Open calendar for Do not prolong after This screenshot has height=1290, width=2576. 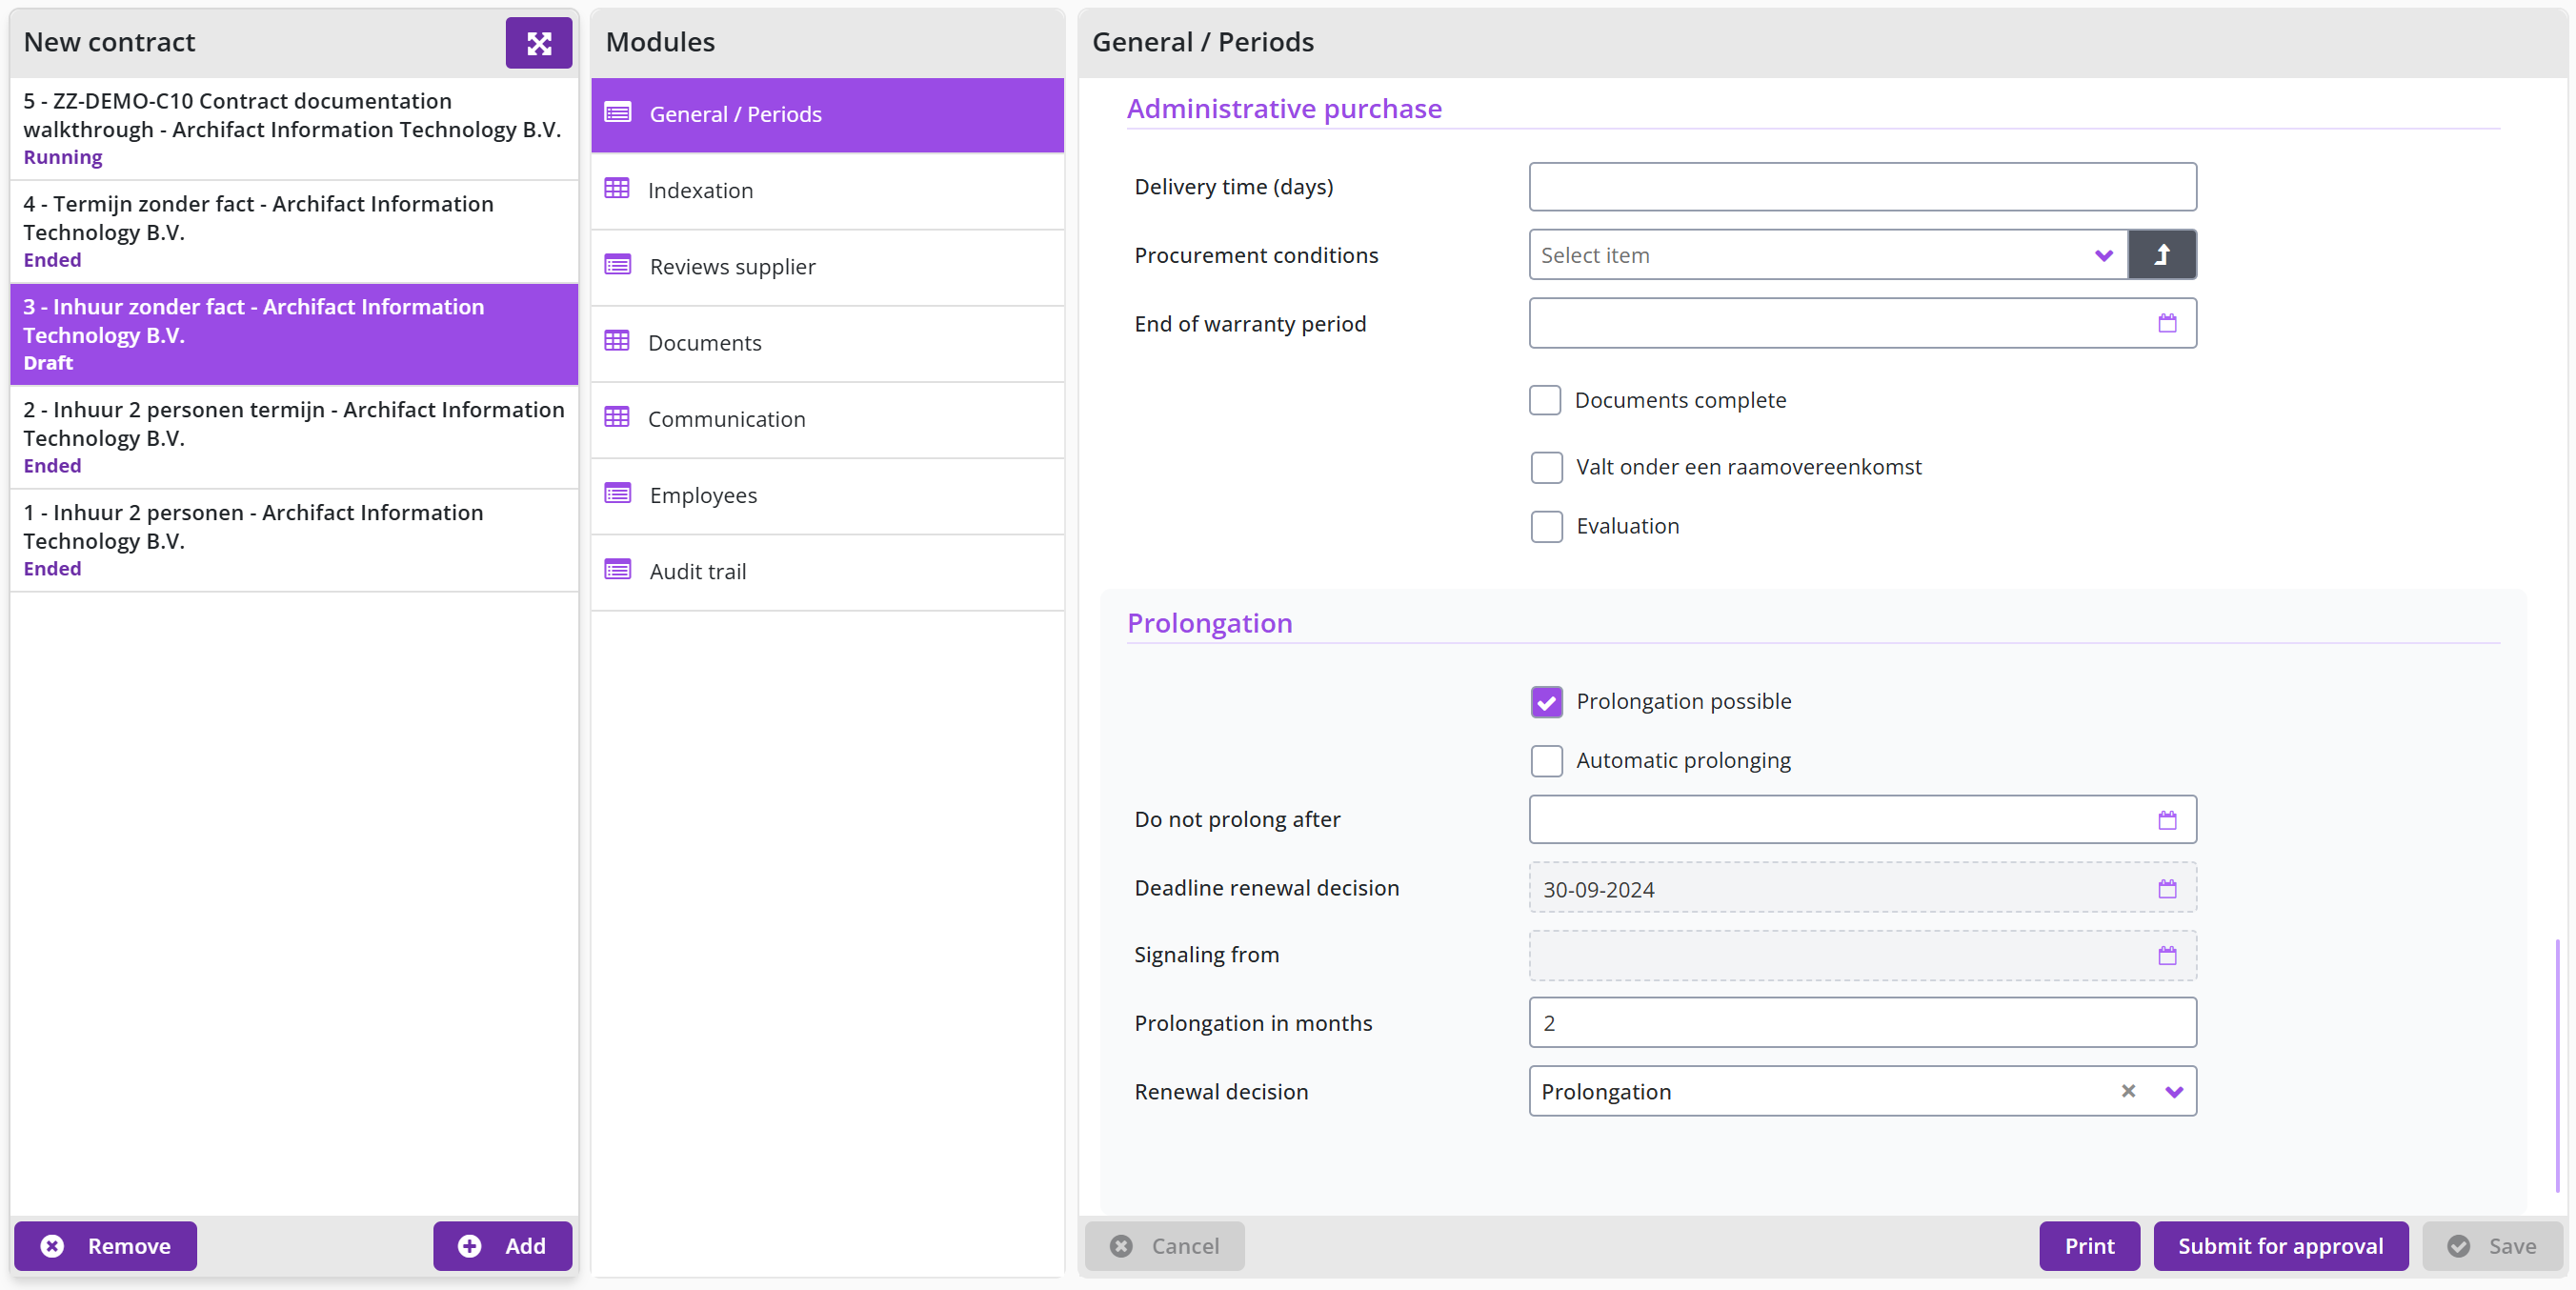tap(2167, 820)
